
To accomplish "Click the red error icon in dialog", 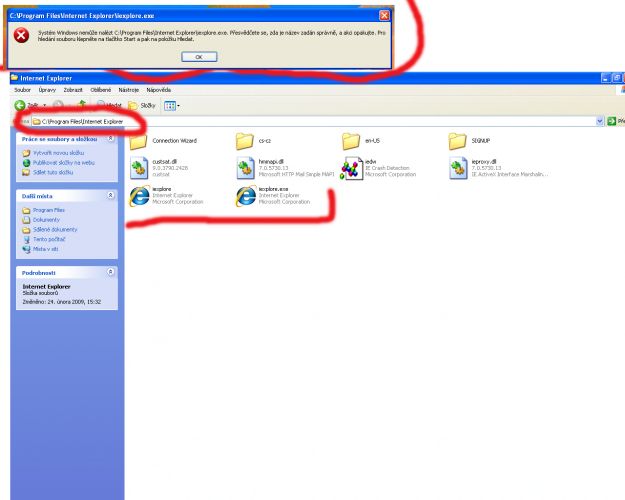I will pos(21,35).
